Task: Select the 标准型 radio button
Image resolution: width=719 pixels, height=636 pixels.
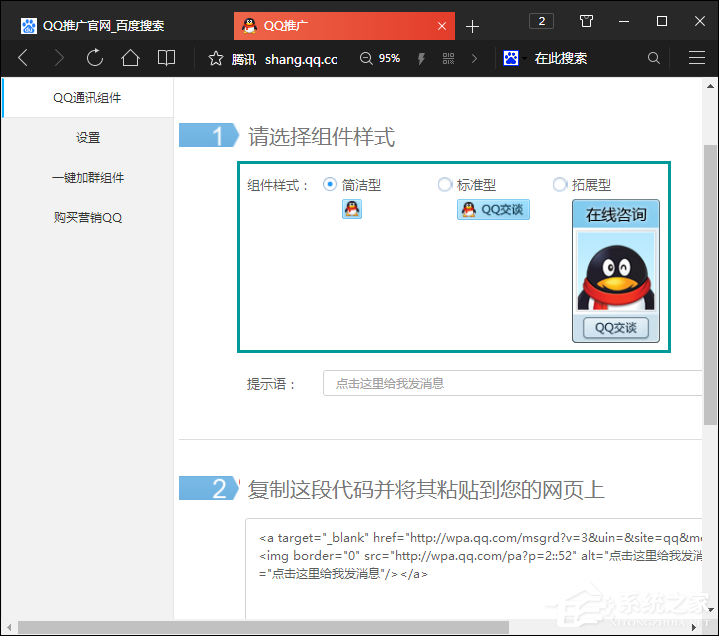Action: point(445,184)
